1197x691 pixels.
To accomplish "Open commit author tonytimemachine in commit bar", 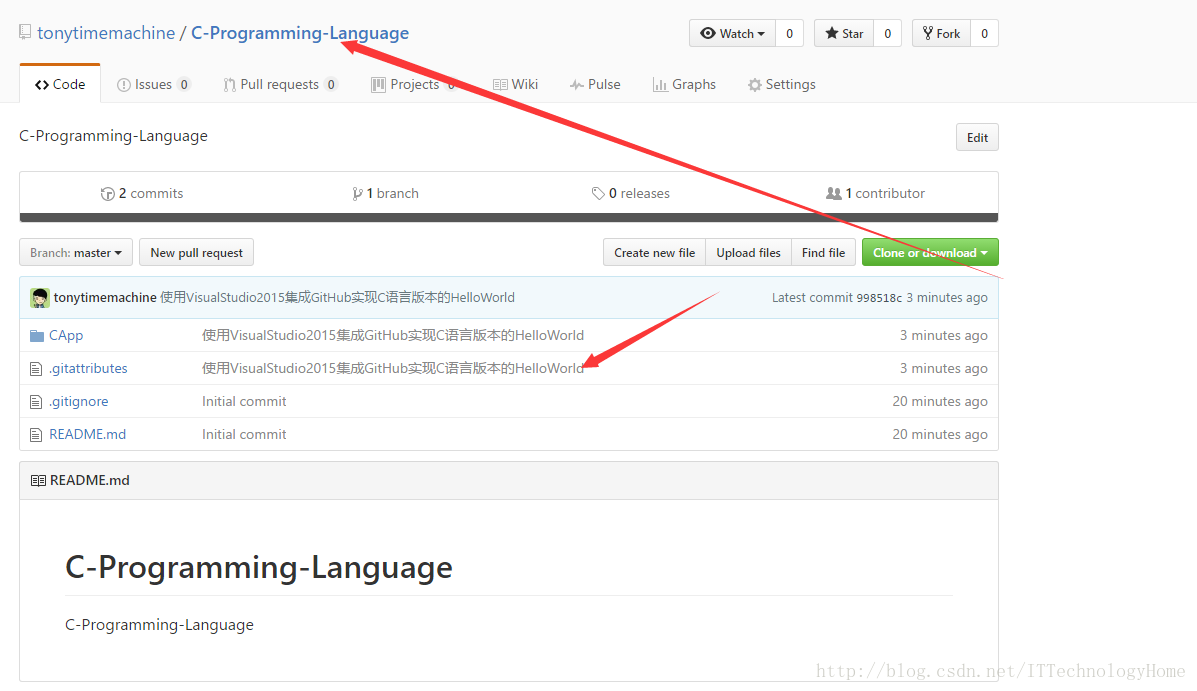I will [105, 298].
